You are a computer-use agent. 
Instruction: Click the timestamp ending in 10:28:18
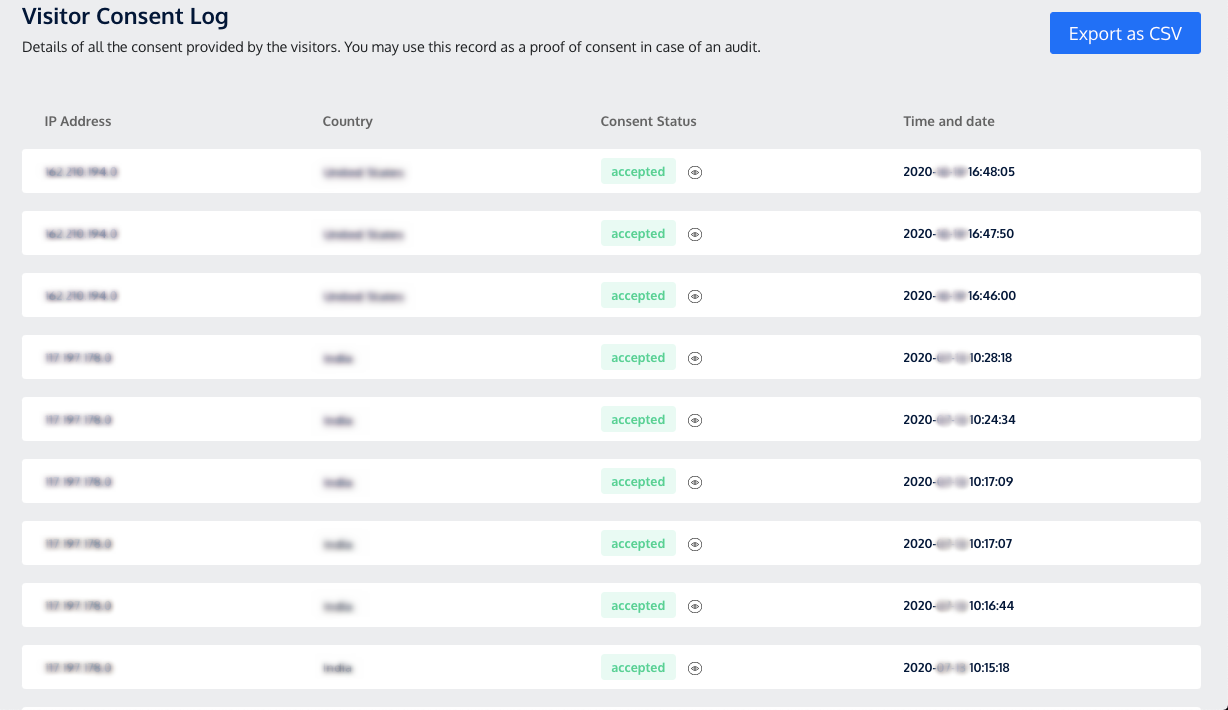coord(958,358)
